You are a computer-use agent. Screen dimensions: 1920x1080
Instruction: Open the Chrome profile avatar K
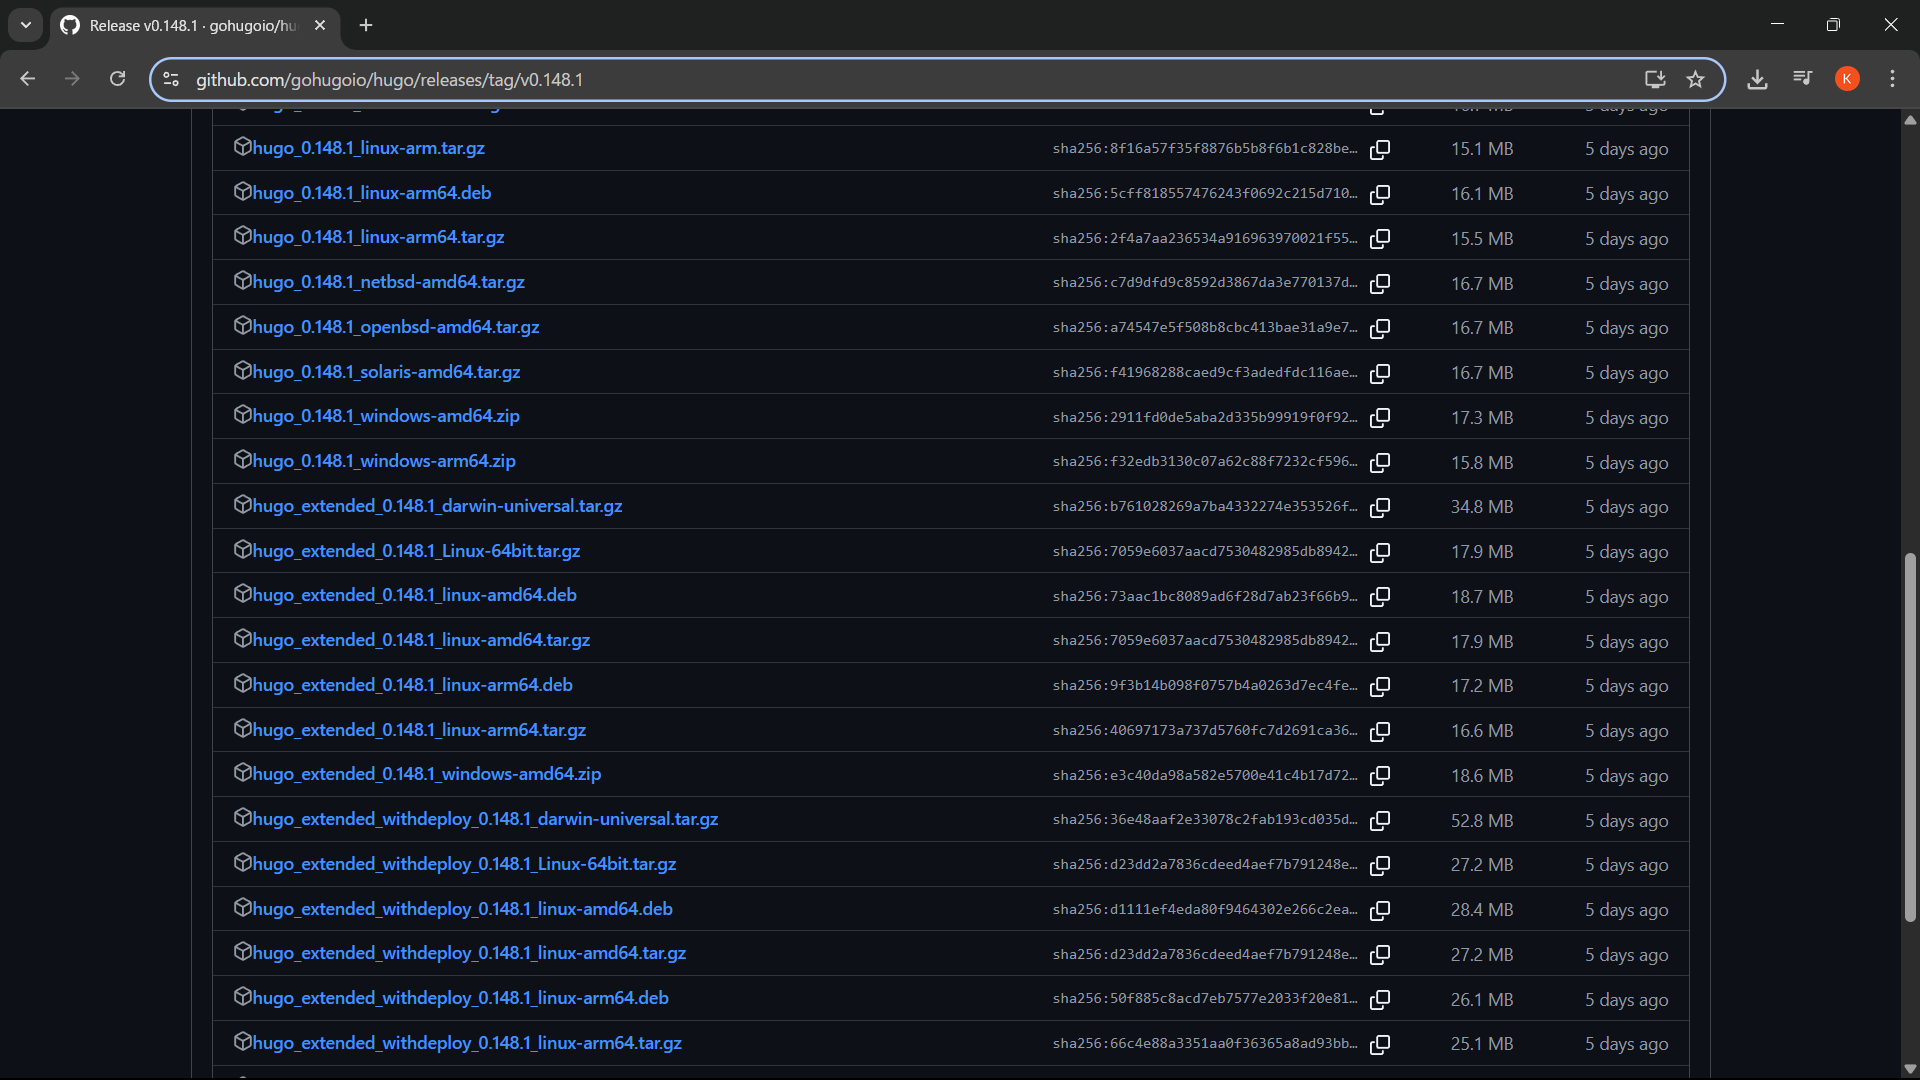tap(1847, 79)
